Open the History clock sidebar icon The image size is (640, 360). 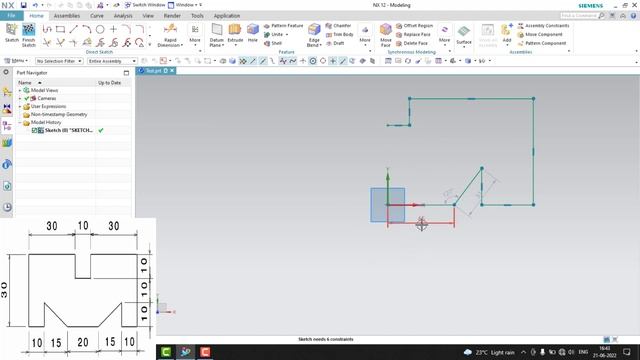click(x=7, y=207)
